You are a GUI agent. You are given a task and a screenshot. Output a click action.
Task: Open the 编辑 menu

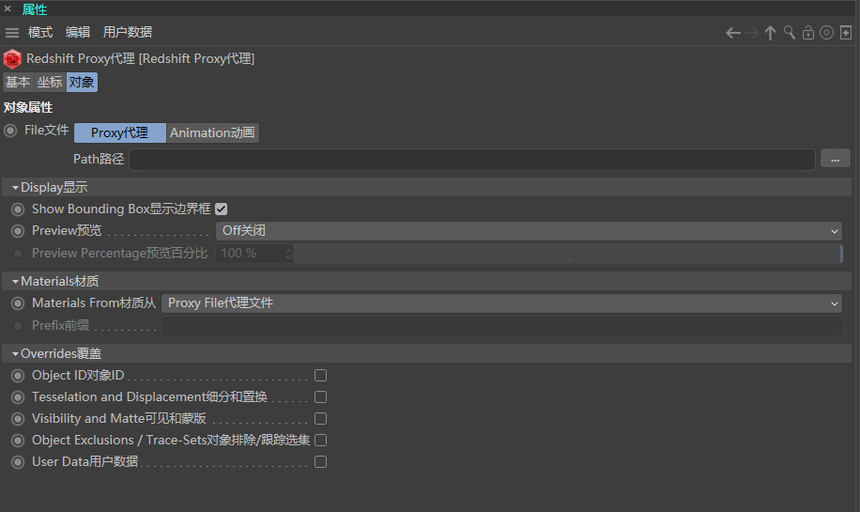tap(78, 32)
